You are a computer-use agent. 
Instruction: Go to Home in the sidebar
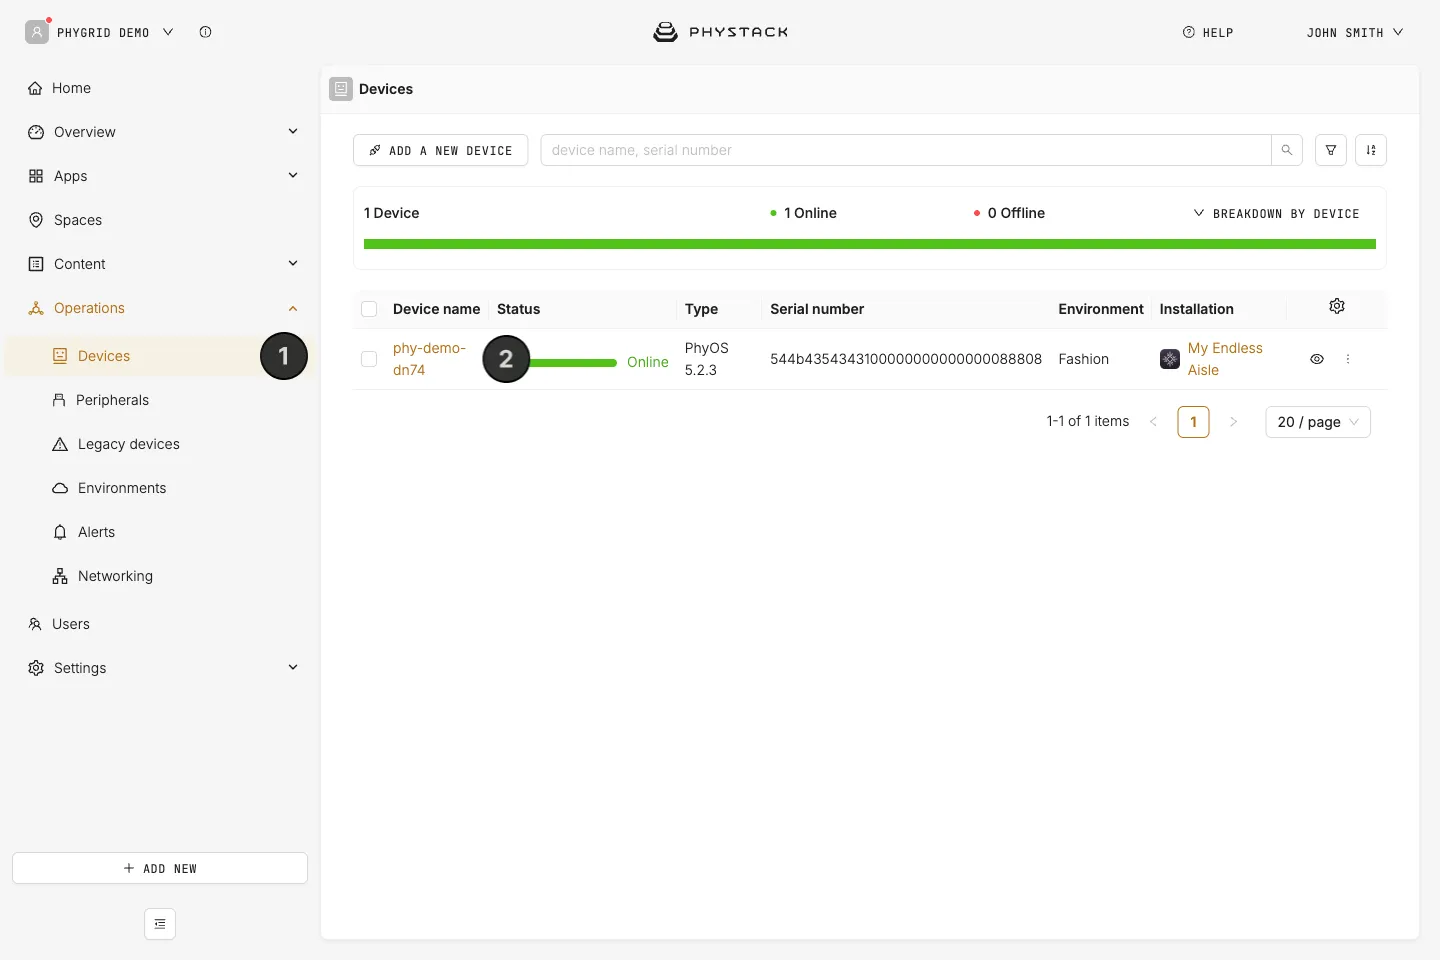pyautogui.click(x=160, y=88)
